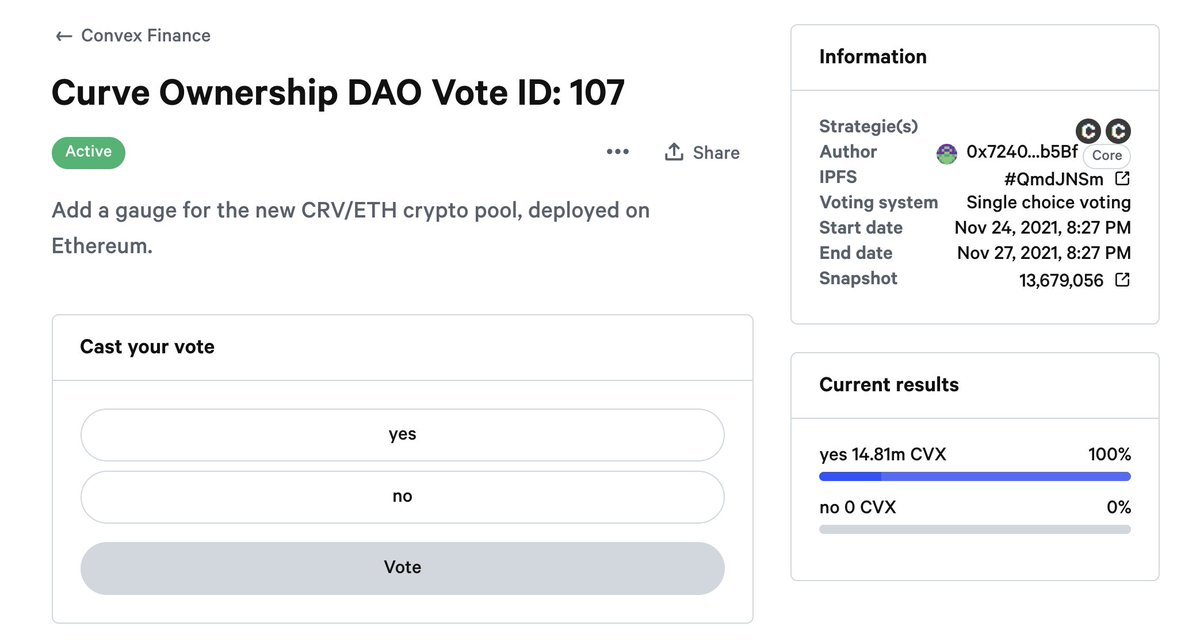Click the first strategy token icon
The width and height of the screenshot is (1200, 641).
click(1088, 130)
